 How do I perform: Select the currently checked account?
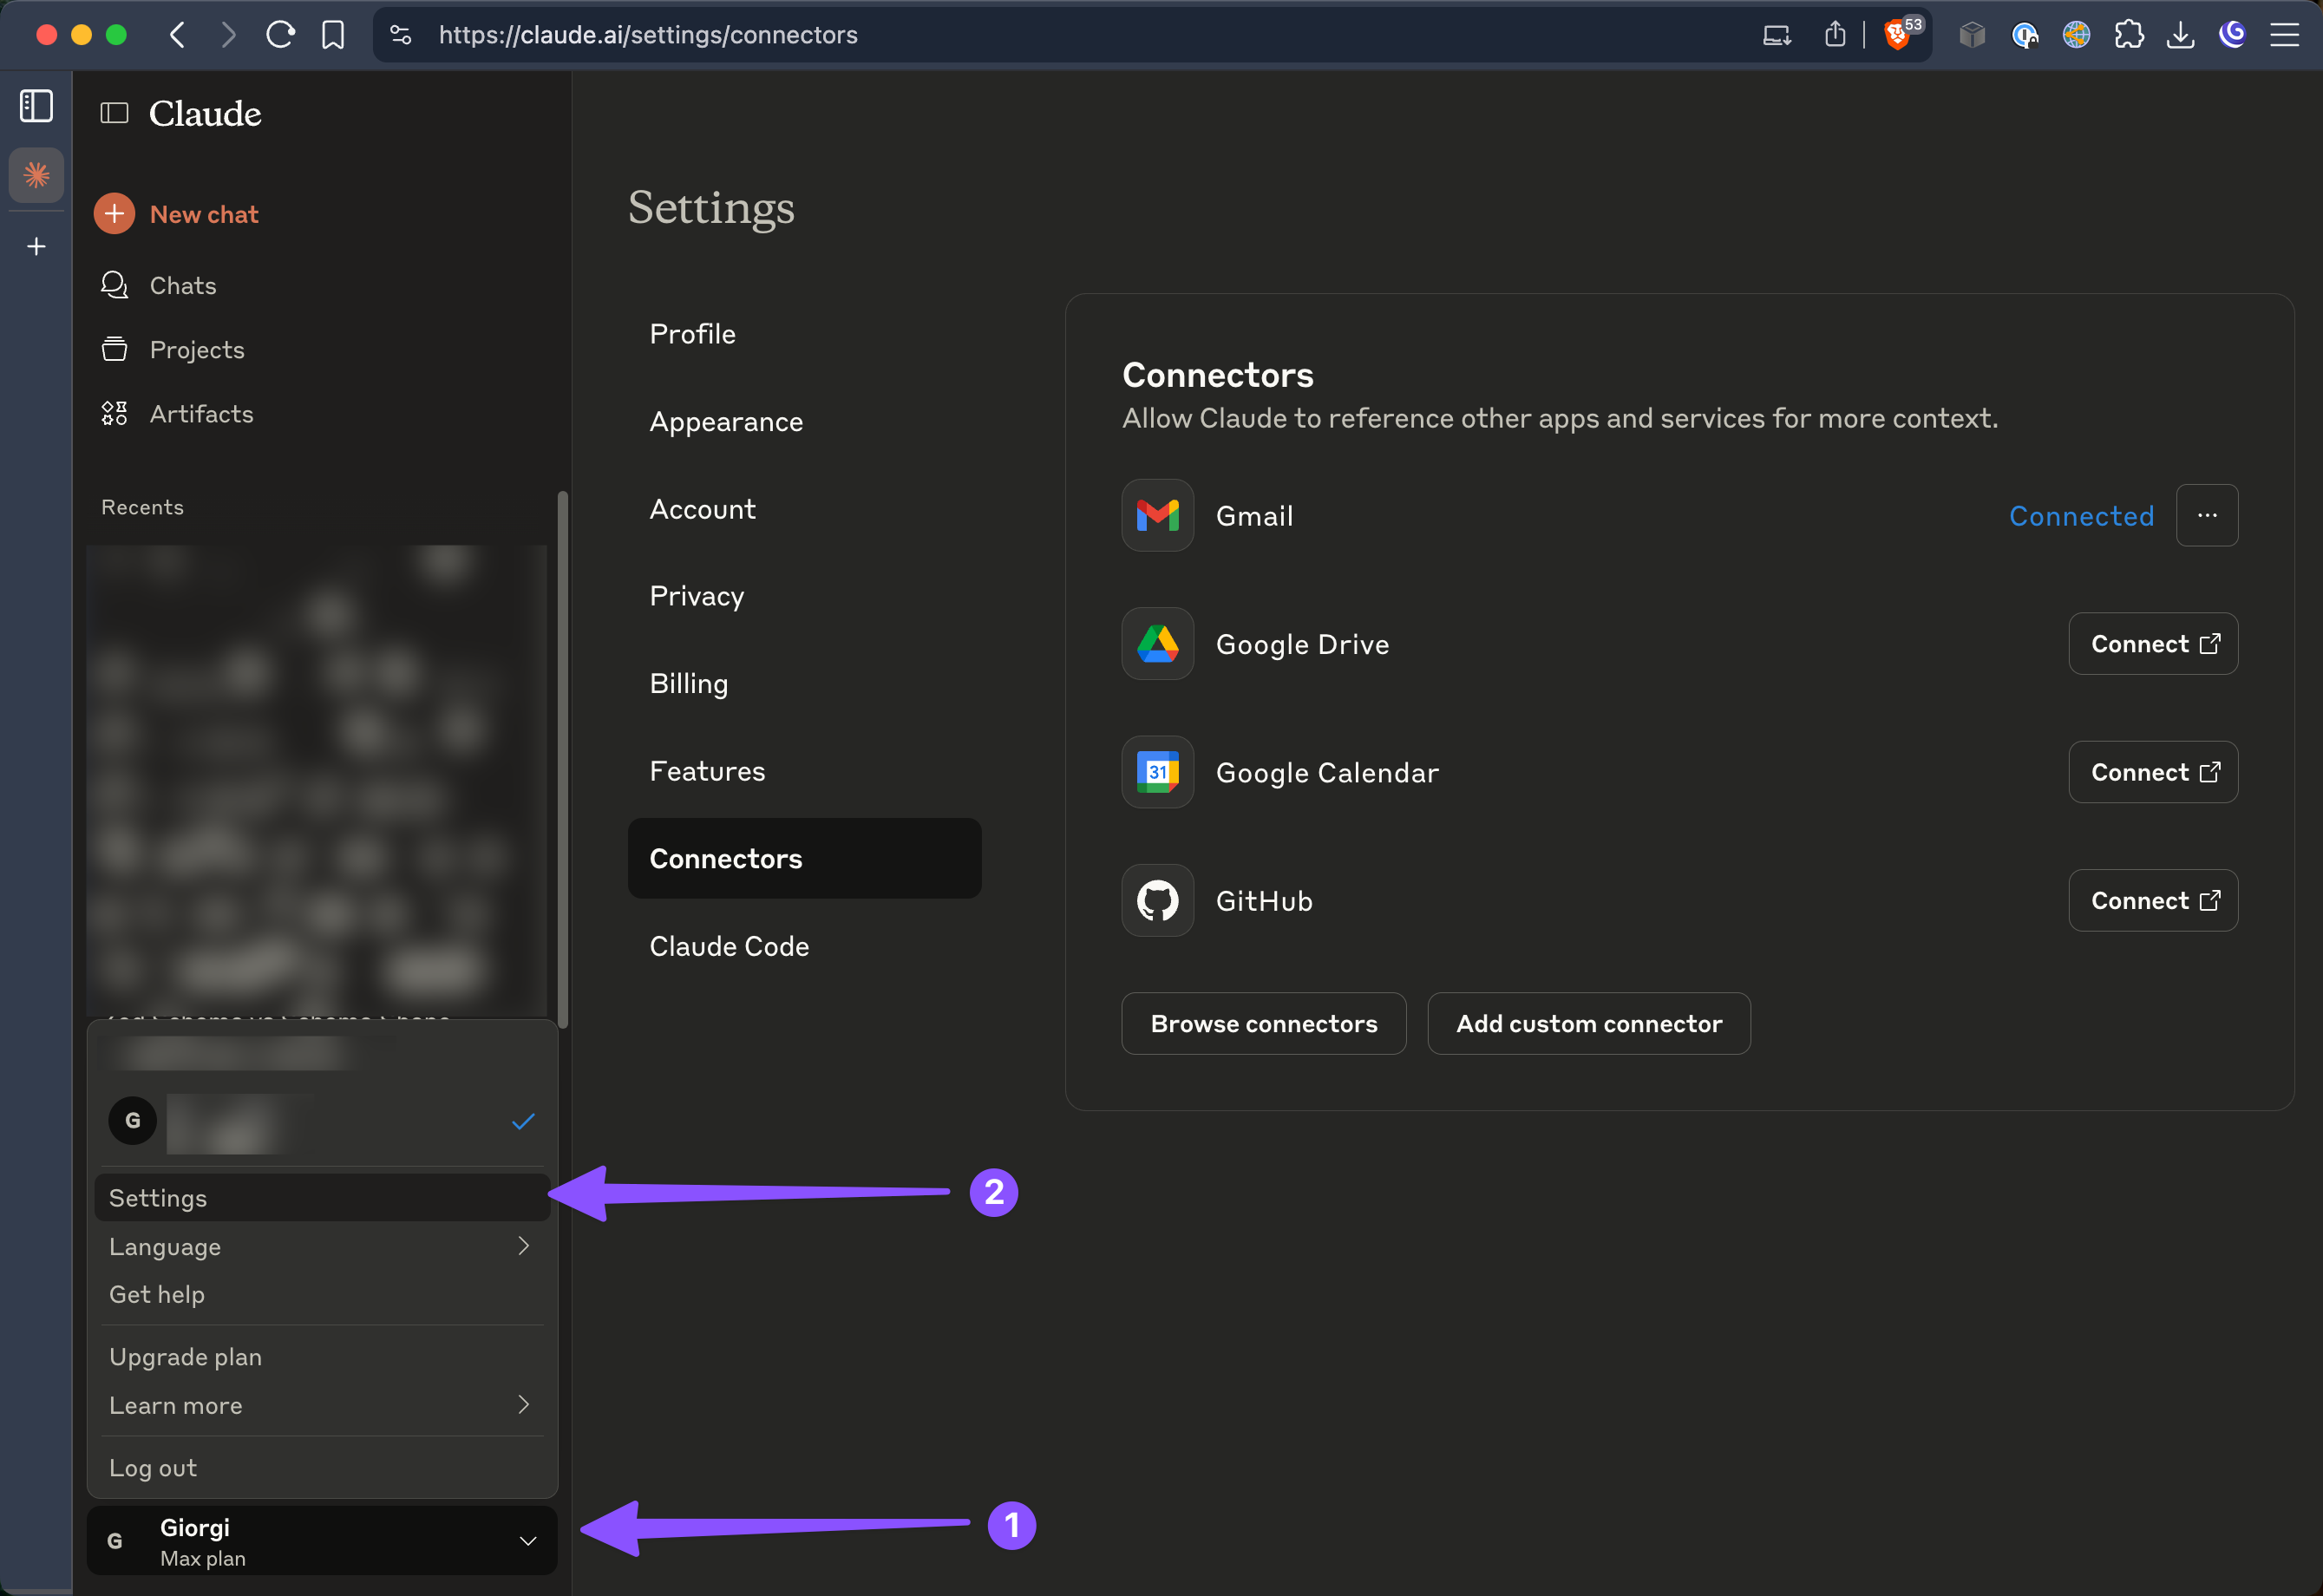[320, 1122]
